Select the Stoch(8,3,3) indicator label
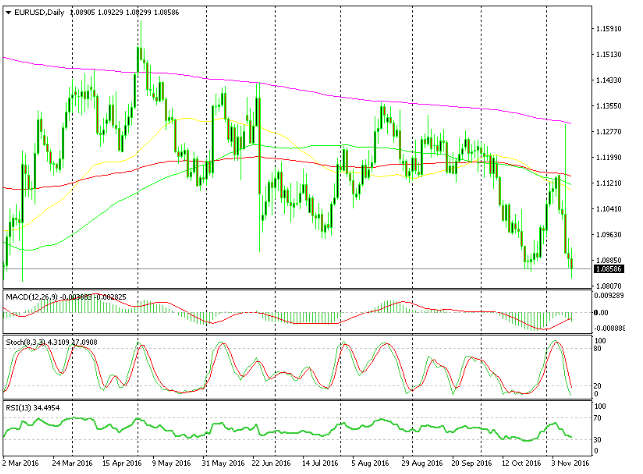This screenshot has height=474, width=643. [26, 342]
